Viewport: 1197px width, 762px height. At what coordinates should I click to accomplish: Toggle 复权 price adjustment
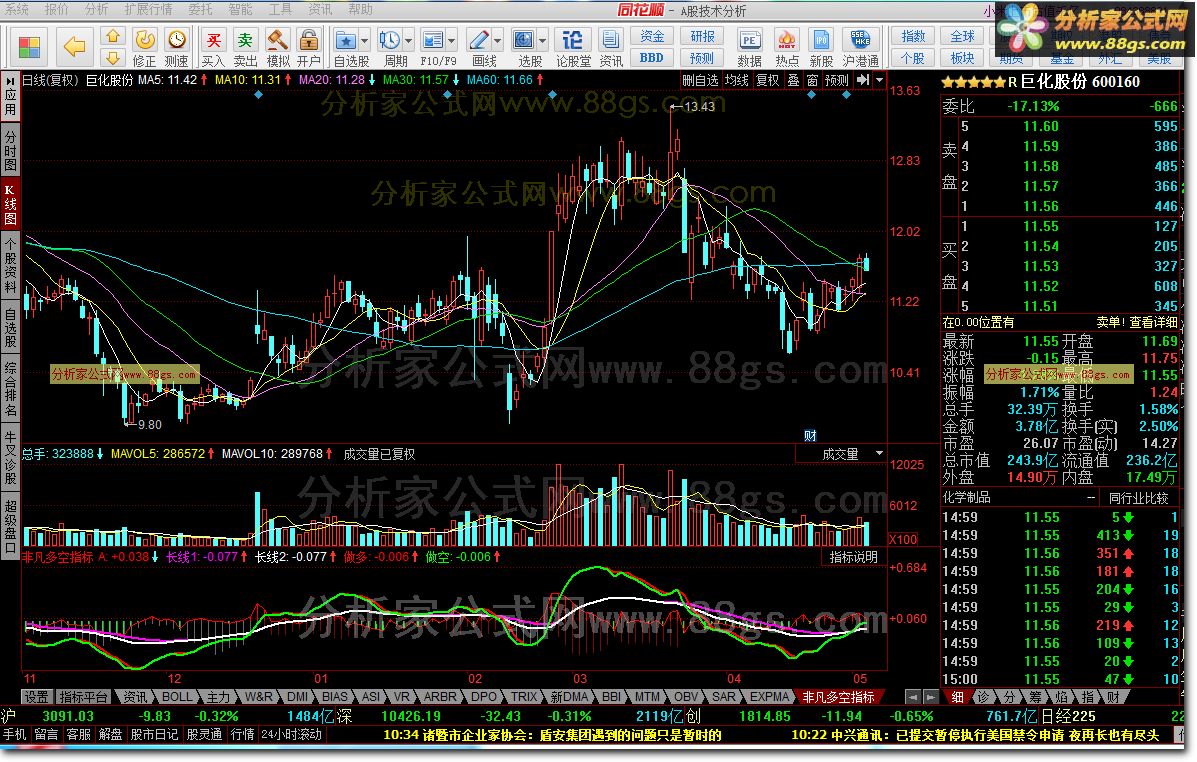pyautogui.click(x=768, y=80)
